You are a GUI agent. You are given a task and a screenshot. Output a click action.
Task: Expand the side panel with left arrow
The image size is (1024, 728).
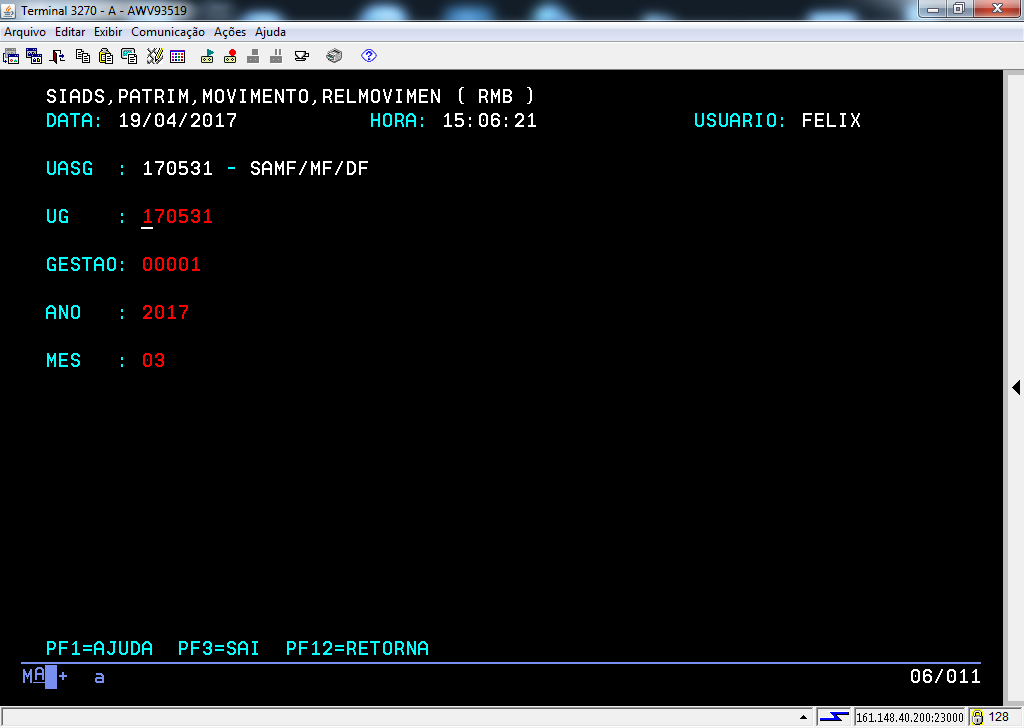coord(1016,387)
